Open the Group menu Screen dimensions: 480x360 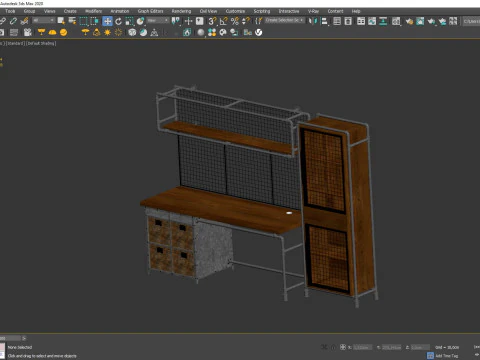point(29,11)
